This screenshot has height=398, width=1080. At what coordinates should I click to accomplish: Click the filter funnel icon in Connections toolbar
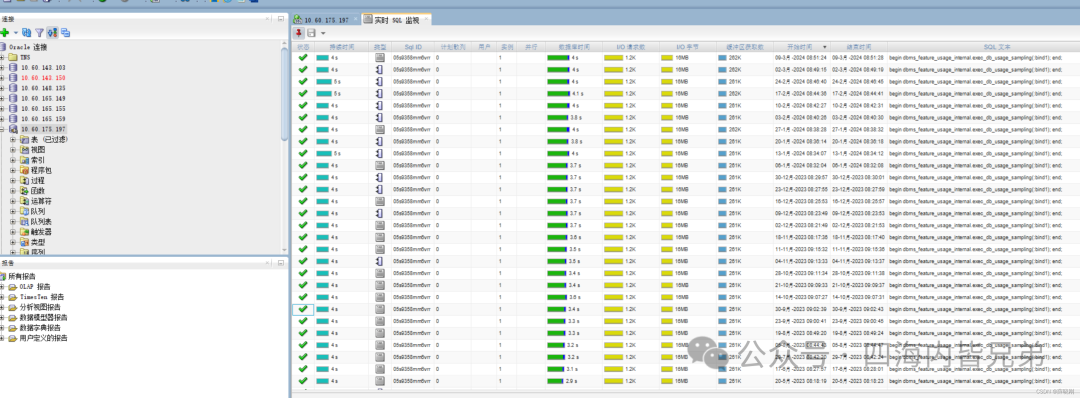pyautogui.click(x=39, y=32)
